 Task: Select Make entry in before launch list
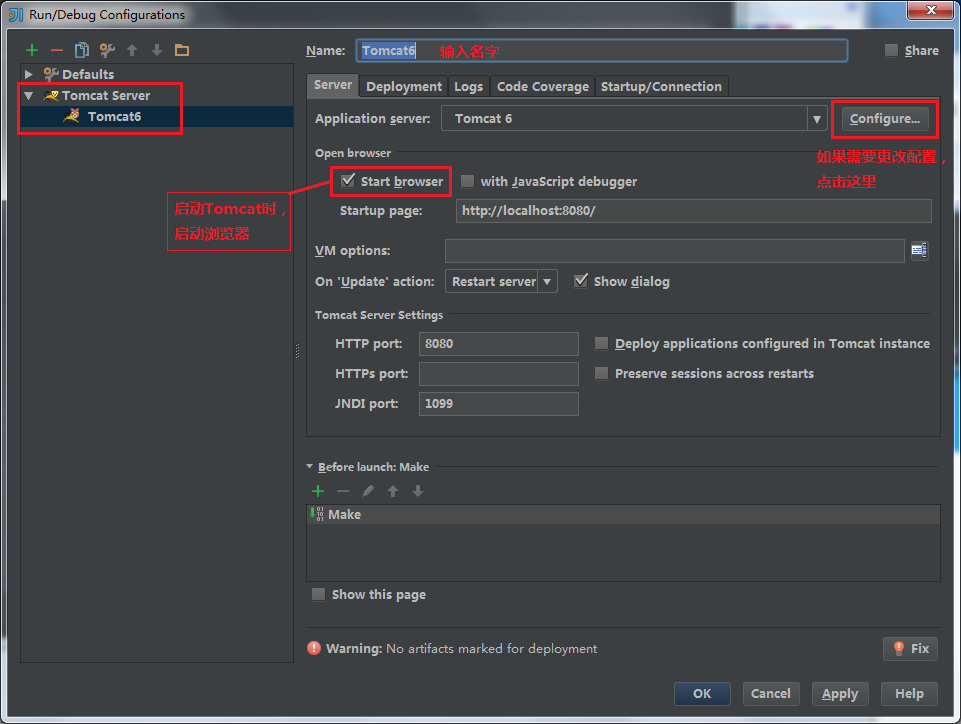pyautogui.click(x=623, y=514)
